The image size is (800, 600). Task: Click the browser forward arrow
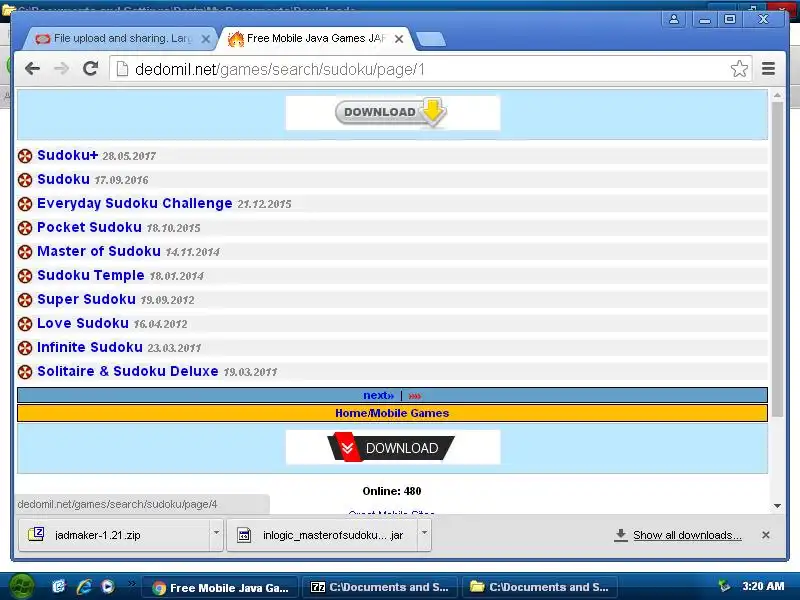coord(61,68)
